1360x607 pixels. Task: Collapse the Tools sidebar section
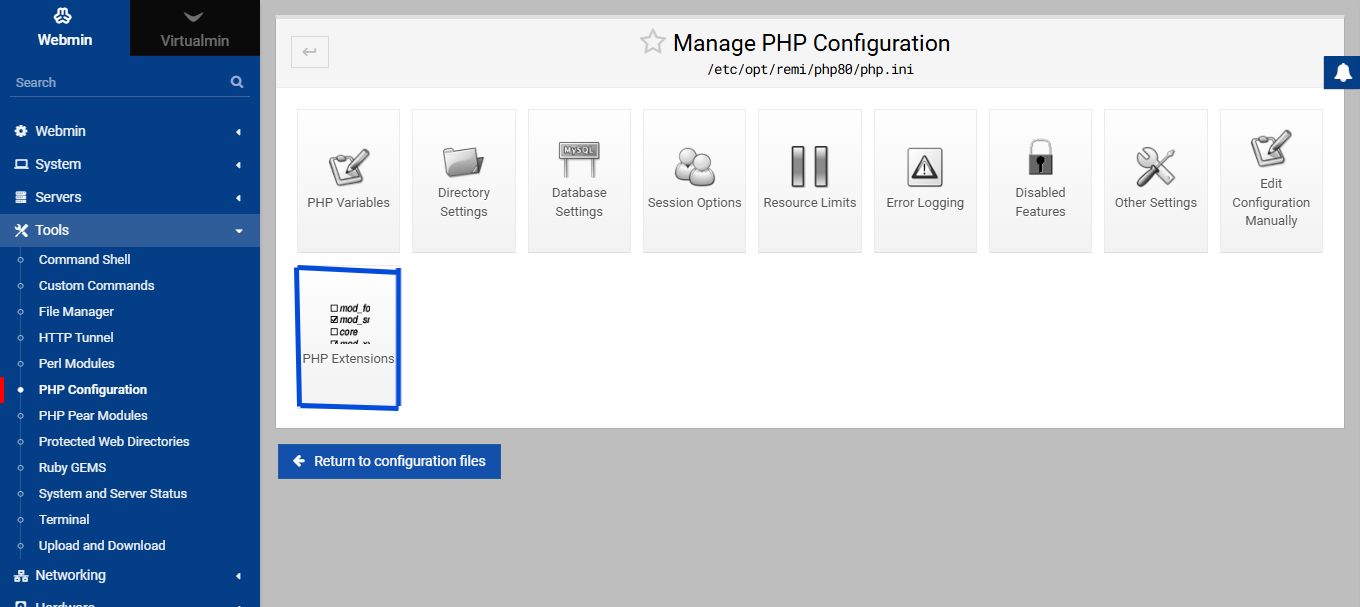coord(129,230)
